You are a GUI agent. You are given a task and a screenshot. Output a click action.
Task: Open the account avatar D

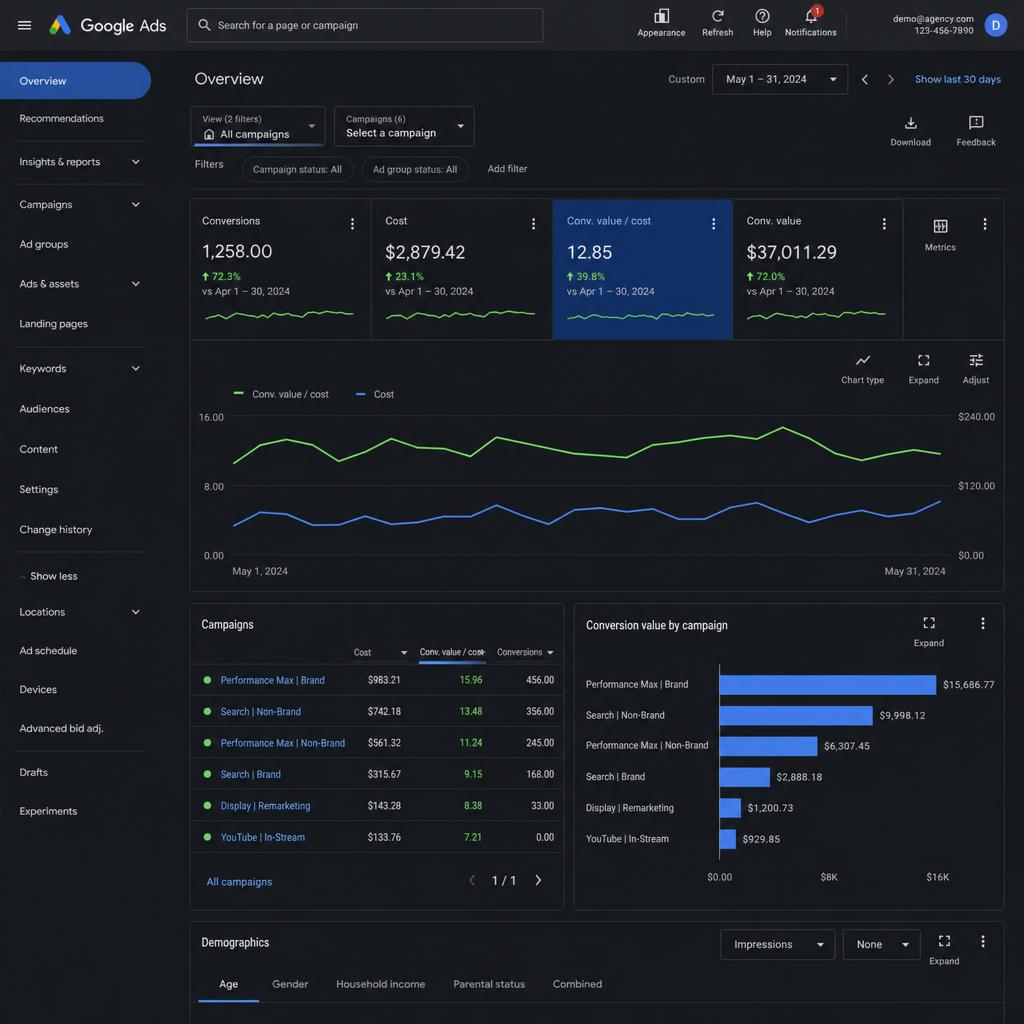pos(995,25)
